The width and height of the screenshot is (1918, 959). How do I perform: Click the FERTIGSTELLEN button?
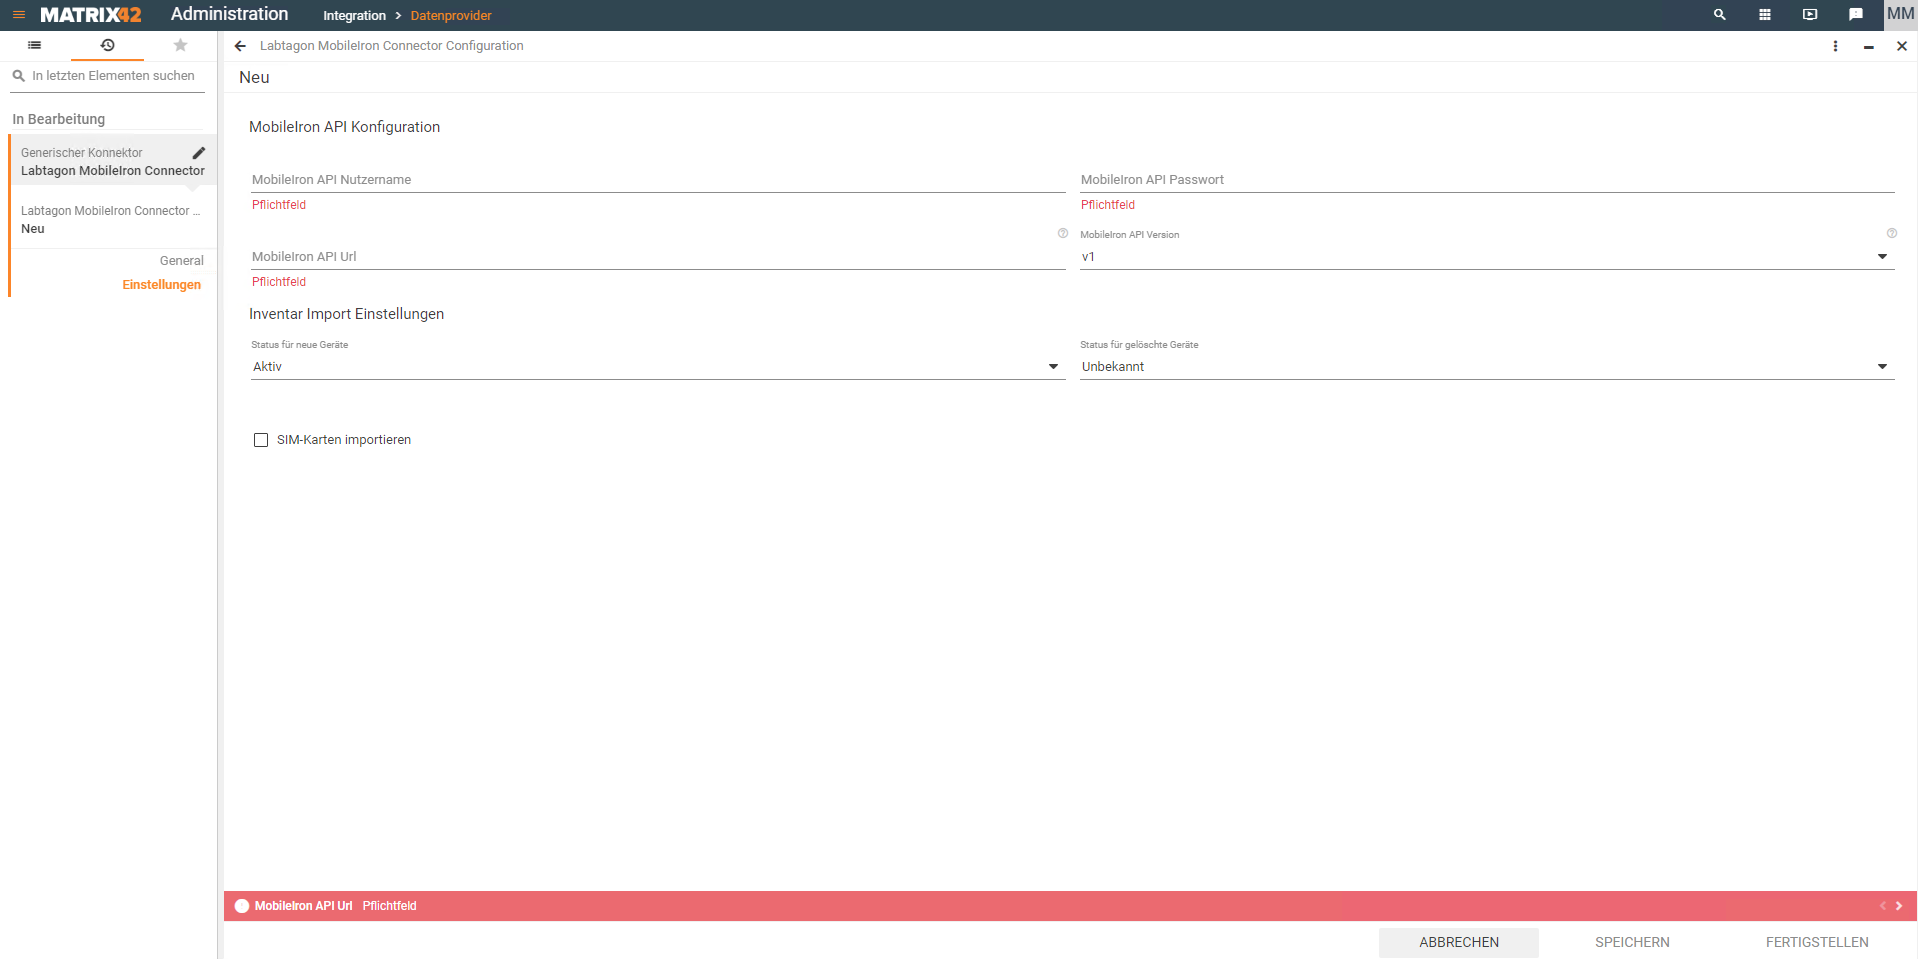1817,942
